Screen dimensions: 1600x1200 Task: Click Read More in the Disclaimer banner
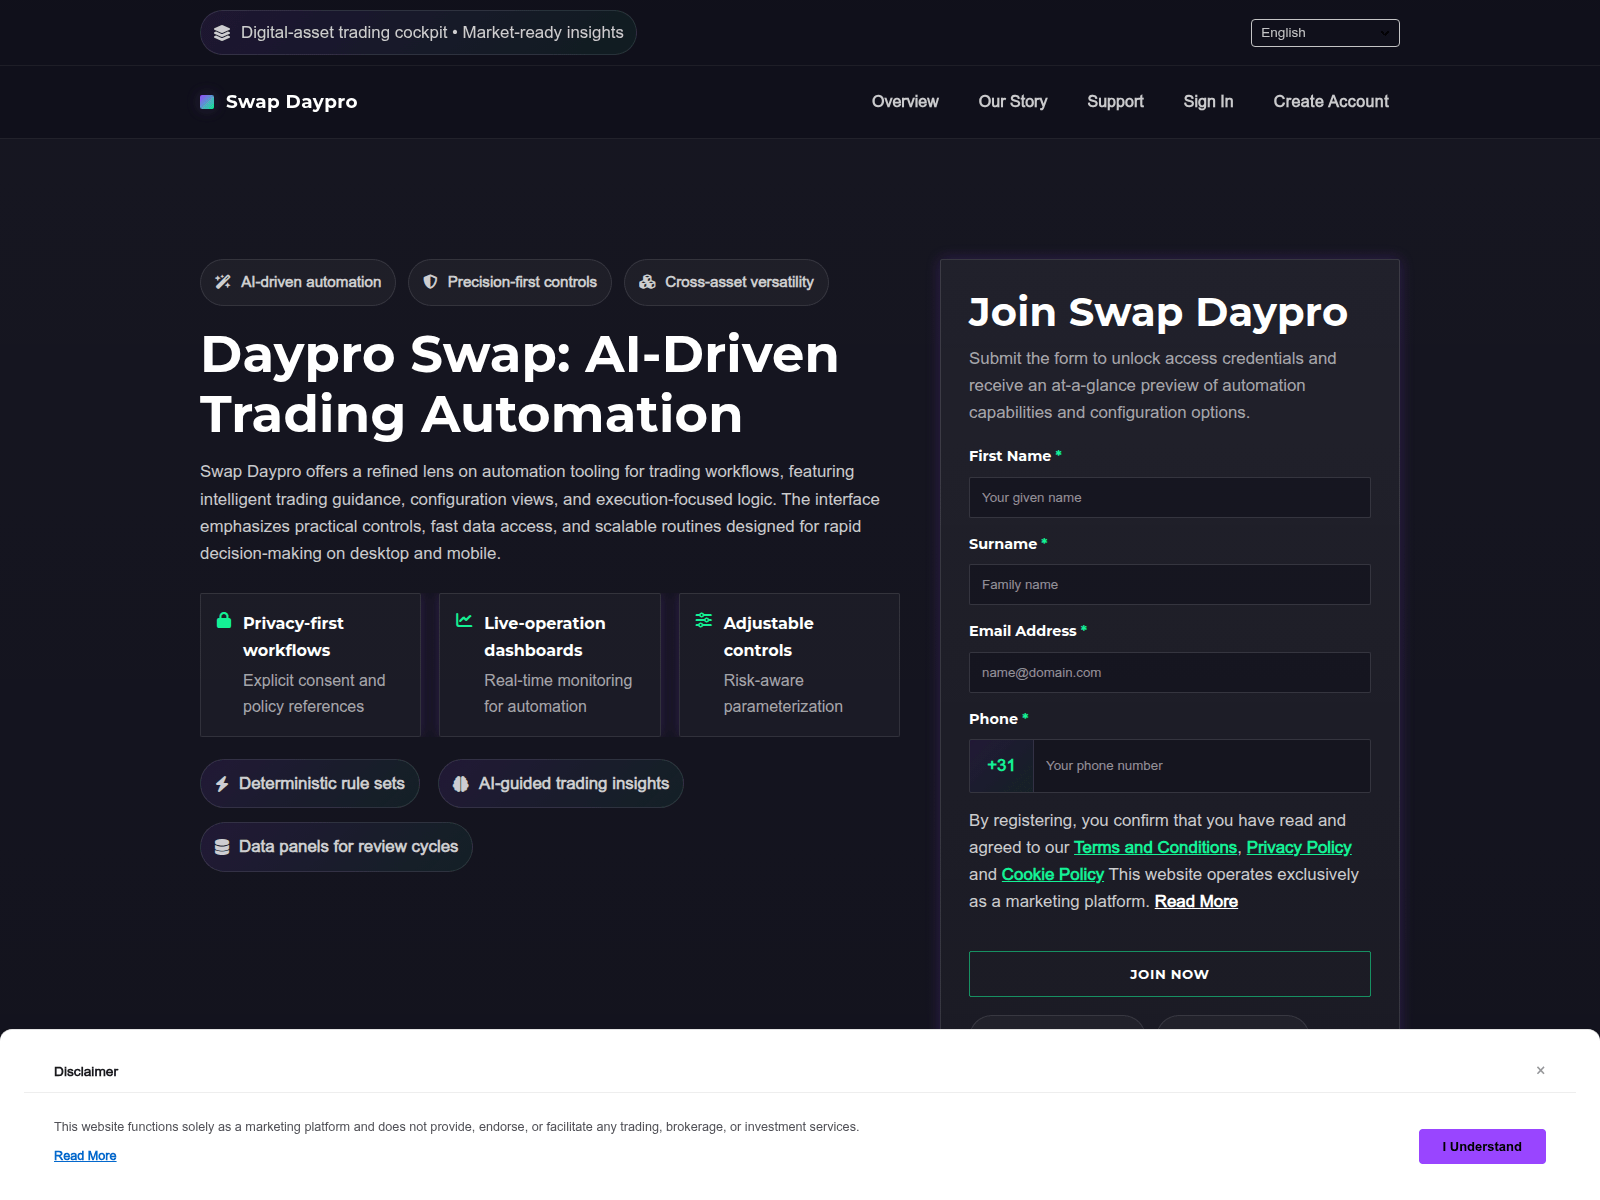(x=85, y=1156)
